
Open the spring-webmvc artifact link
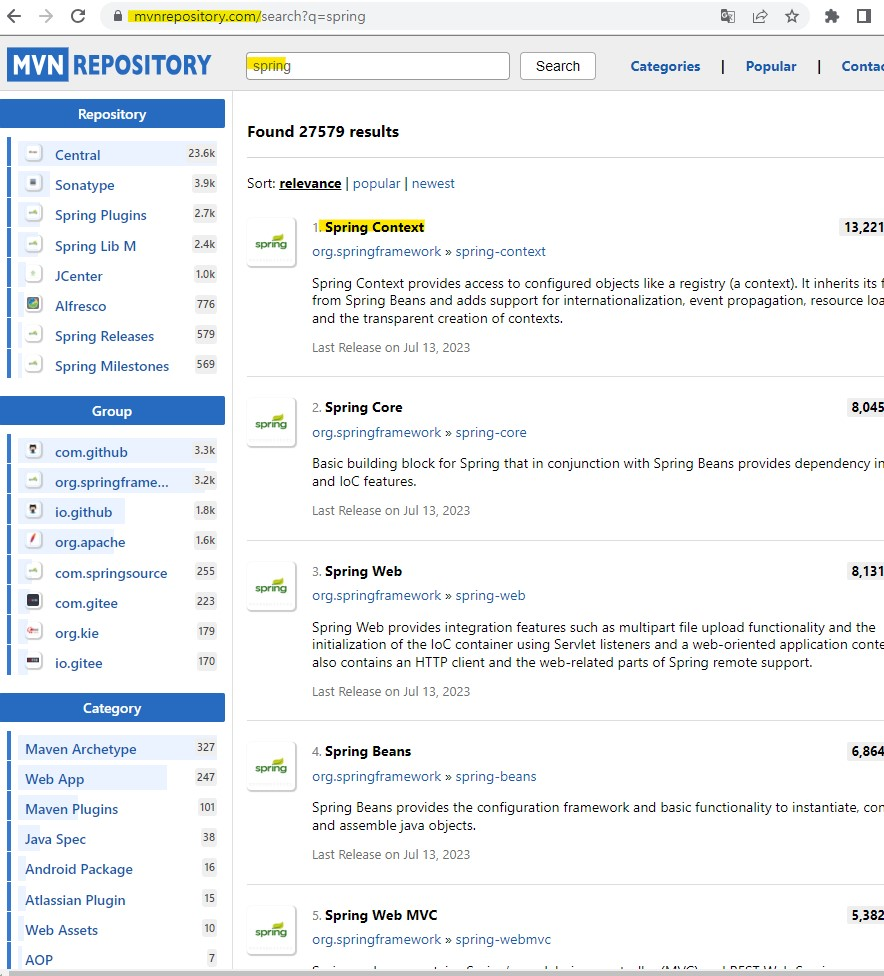[503, 940]
